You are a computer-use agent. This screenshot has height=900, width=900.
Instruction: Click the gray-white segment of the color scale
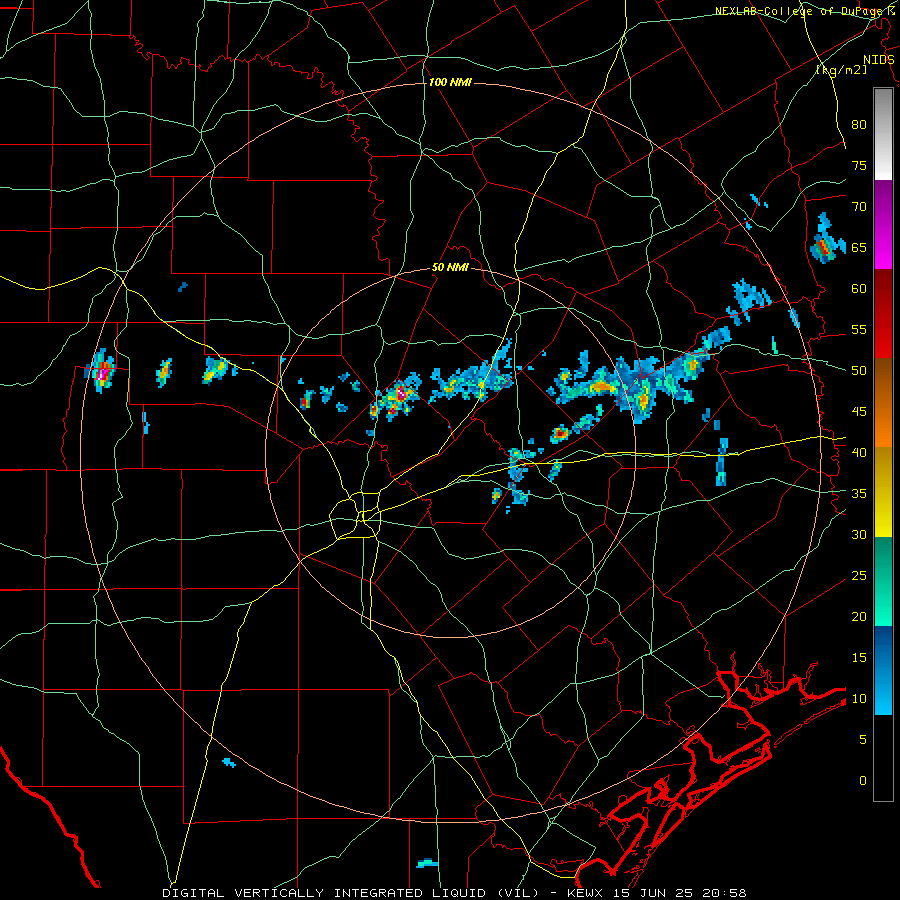(883, 134)
